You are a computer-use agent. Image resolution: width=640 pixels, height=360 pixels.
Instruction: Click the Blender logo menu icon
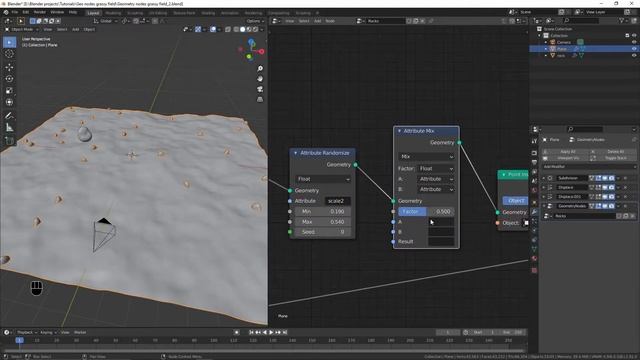tap(6, 12)
